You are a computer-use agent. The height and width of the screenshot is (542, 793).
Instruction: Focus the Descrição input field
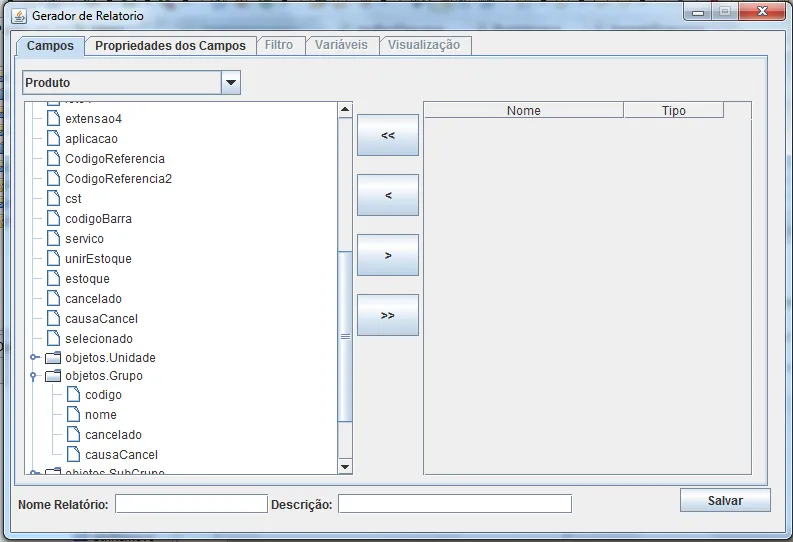(455, 504)
